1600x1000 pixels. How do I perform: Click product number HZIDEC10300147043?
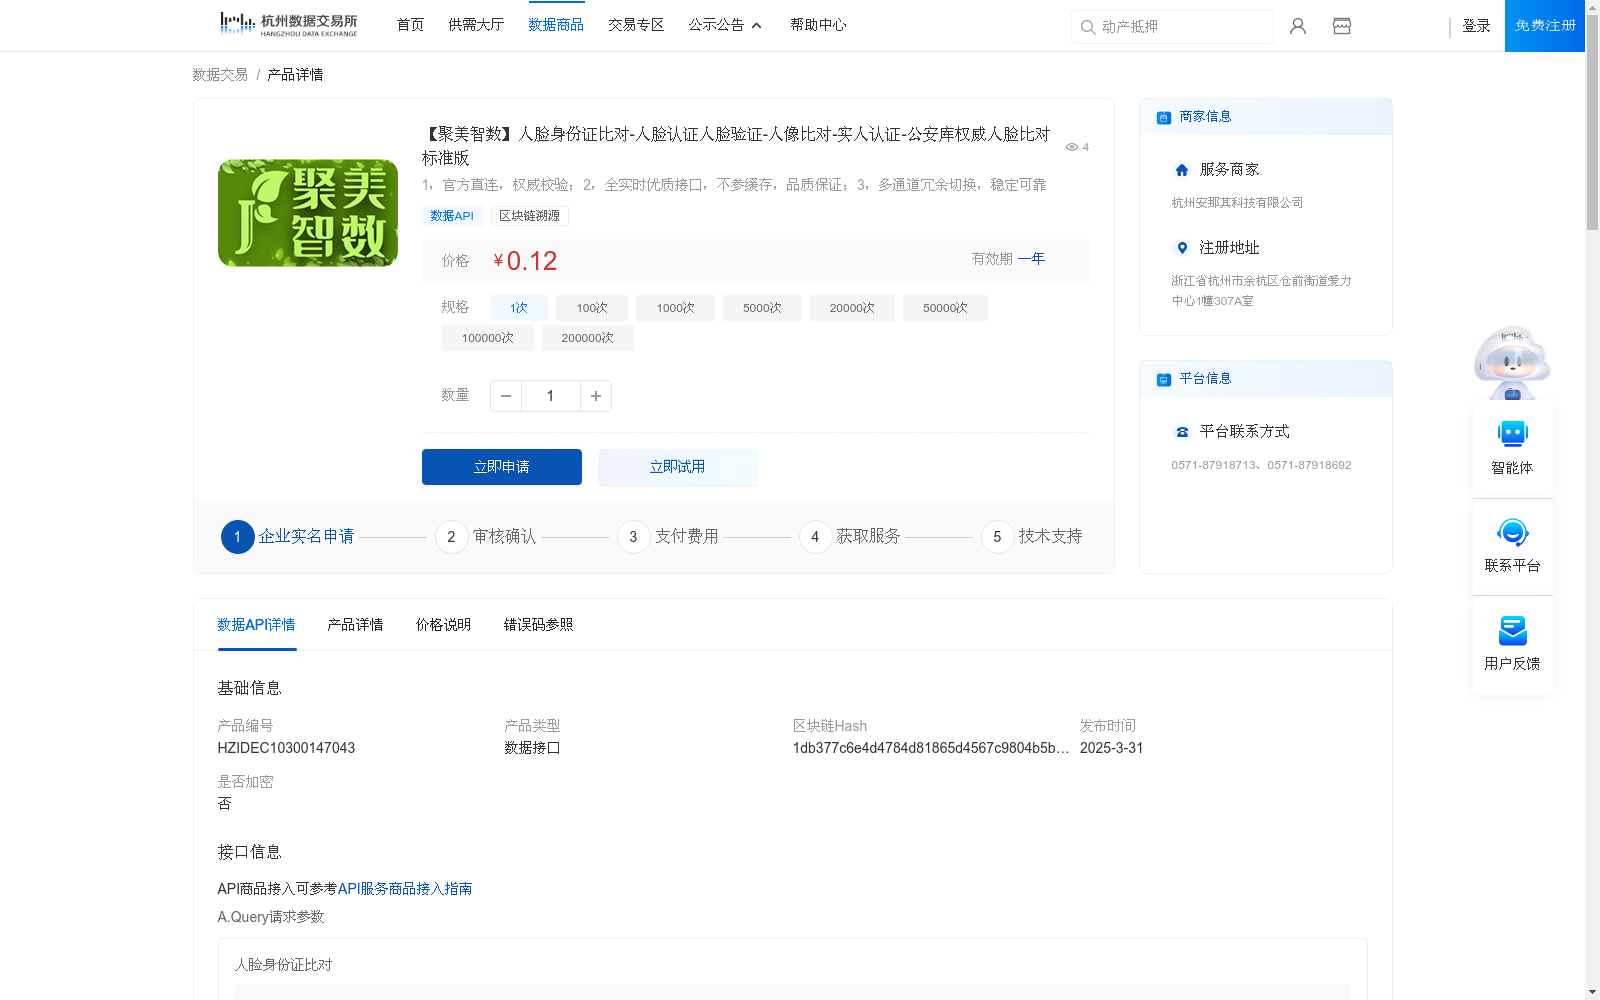(286, 748)
